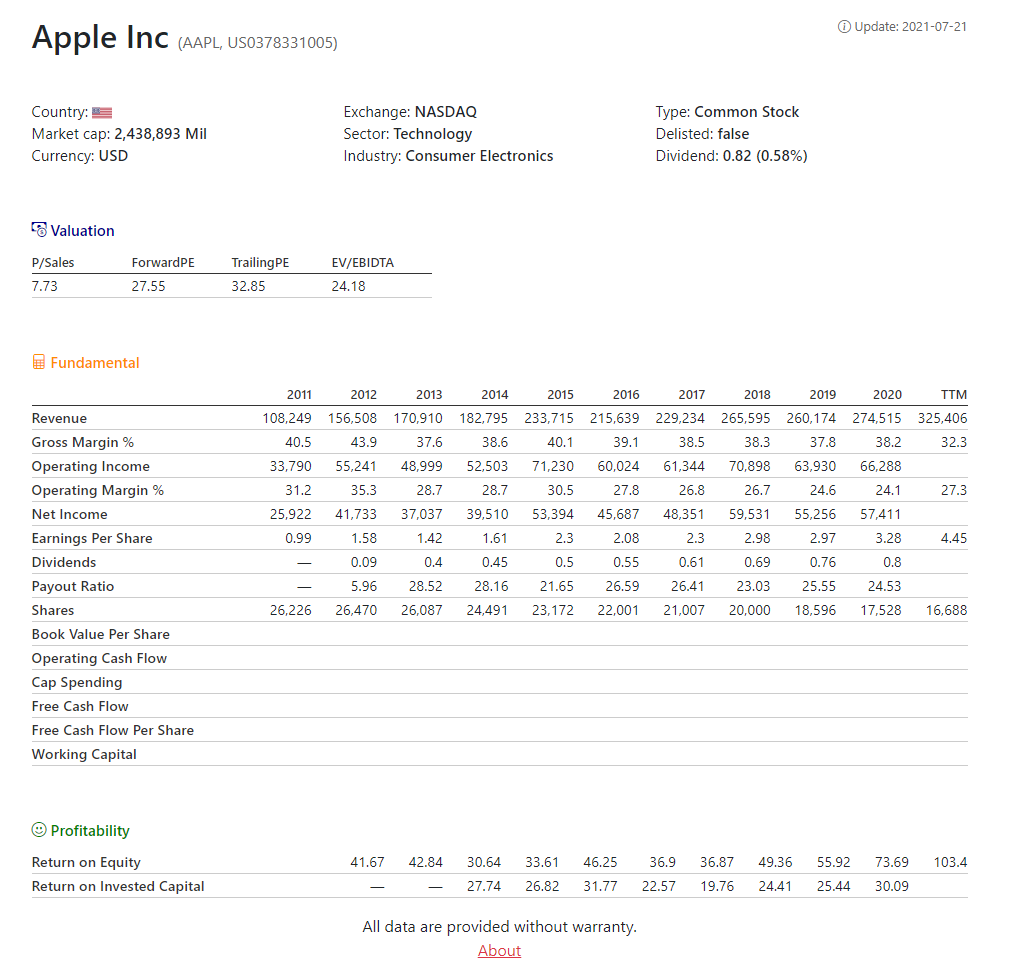This screenshot has width=1028, height=966.
Task: Click the Market cap value 2,438,893 Mil
Action: click(160, 134)
